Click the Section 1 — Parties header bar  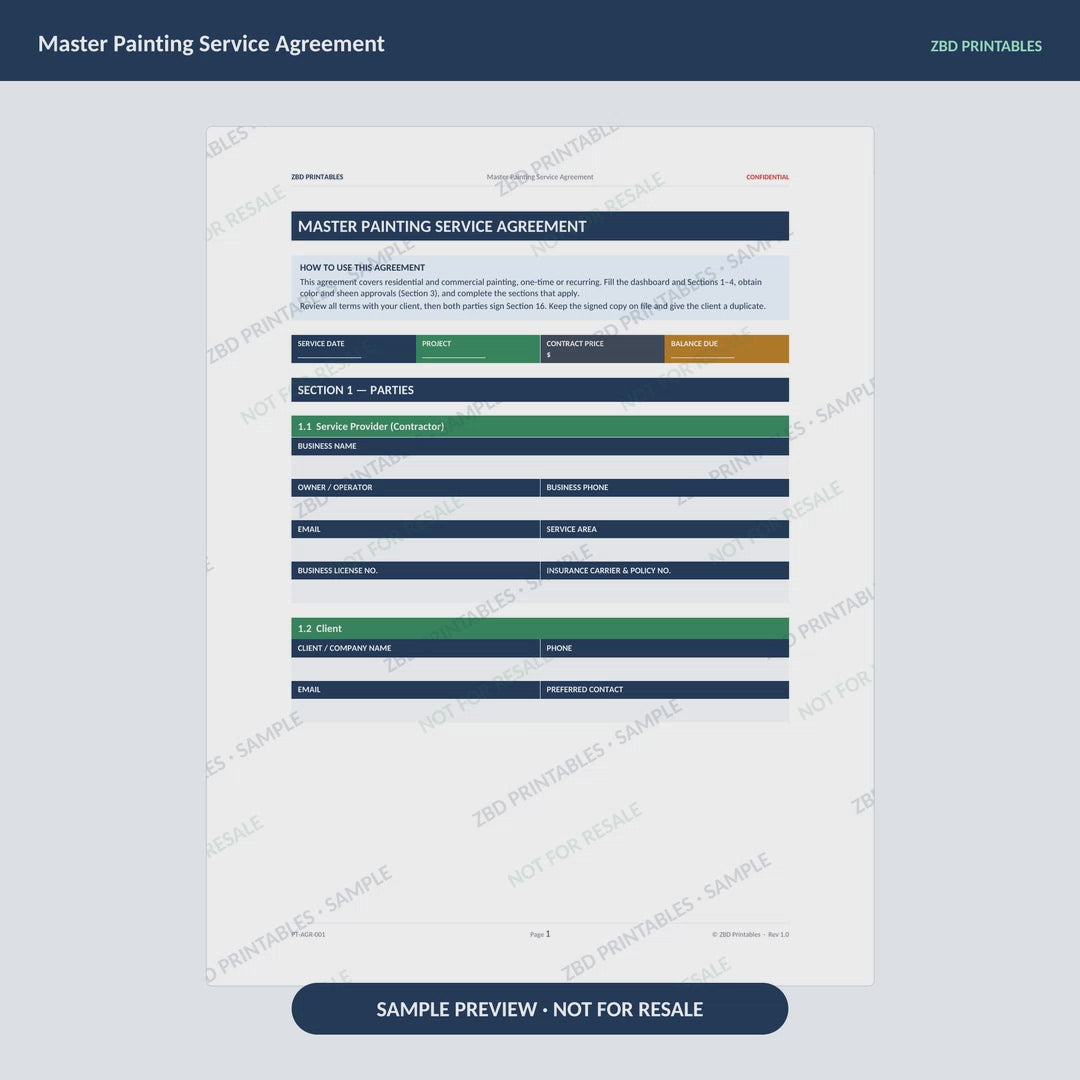point(540,390)
